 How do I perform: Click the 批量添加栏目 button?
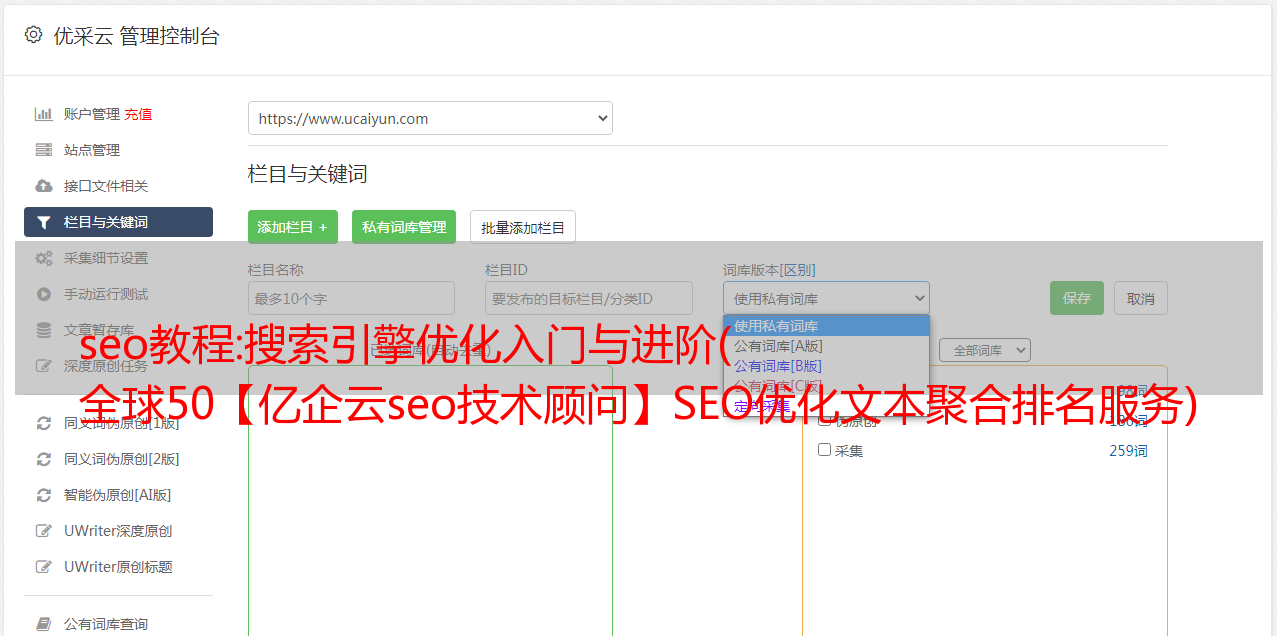[523, 227]
